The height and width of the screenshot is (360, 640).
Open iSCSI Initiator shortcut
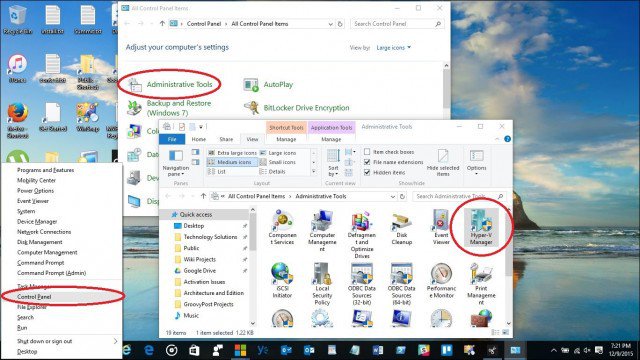(x=282, y=281)
